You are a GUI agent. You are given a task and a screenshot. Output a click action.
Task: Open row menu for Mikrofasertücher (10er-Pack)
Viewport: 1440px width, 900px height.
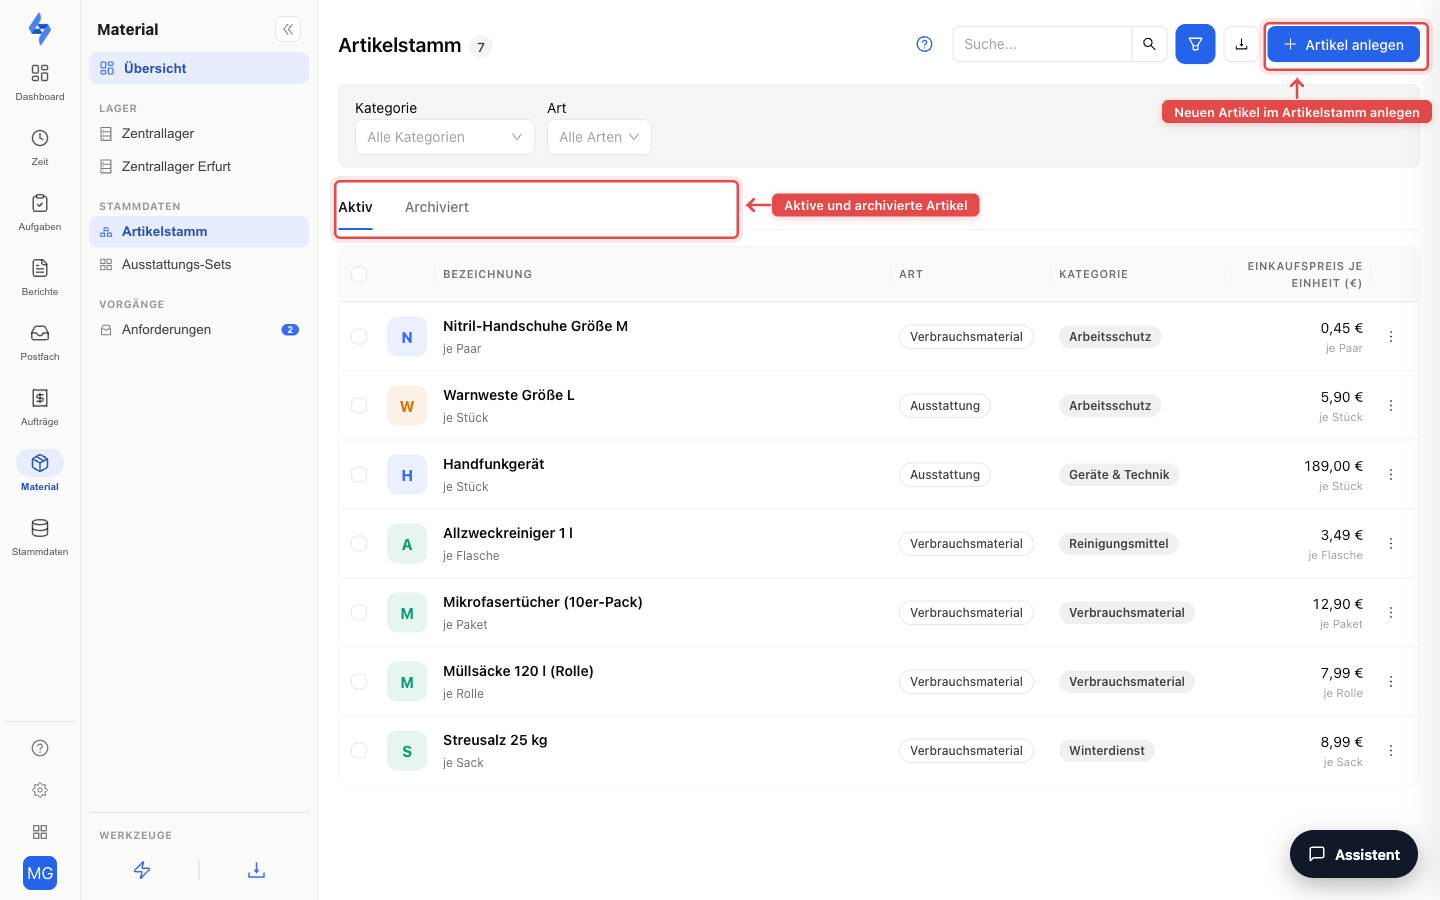pyautogui.click(x=1391, y=613)
